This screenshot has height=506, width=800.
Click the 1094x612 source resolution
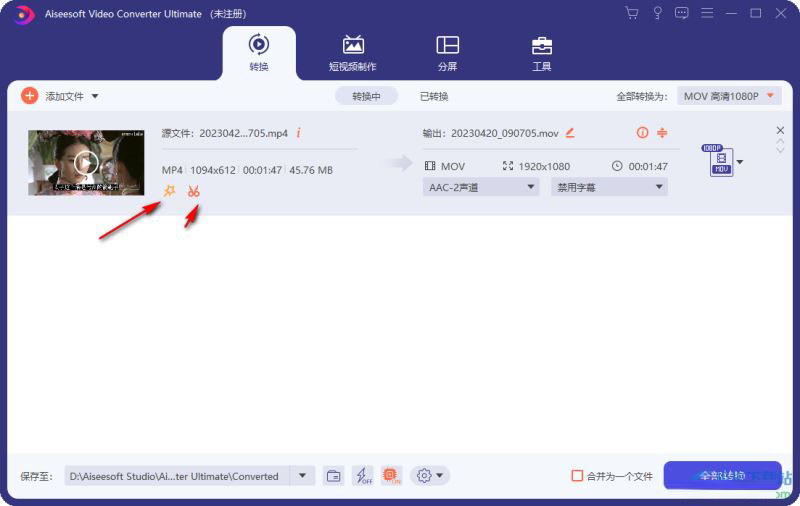213,170
